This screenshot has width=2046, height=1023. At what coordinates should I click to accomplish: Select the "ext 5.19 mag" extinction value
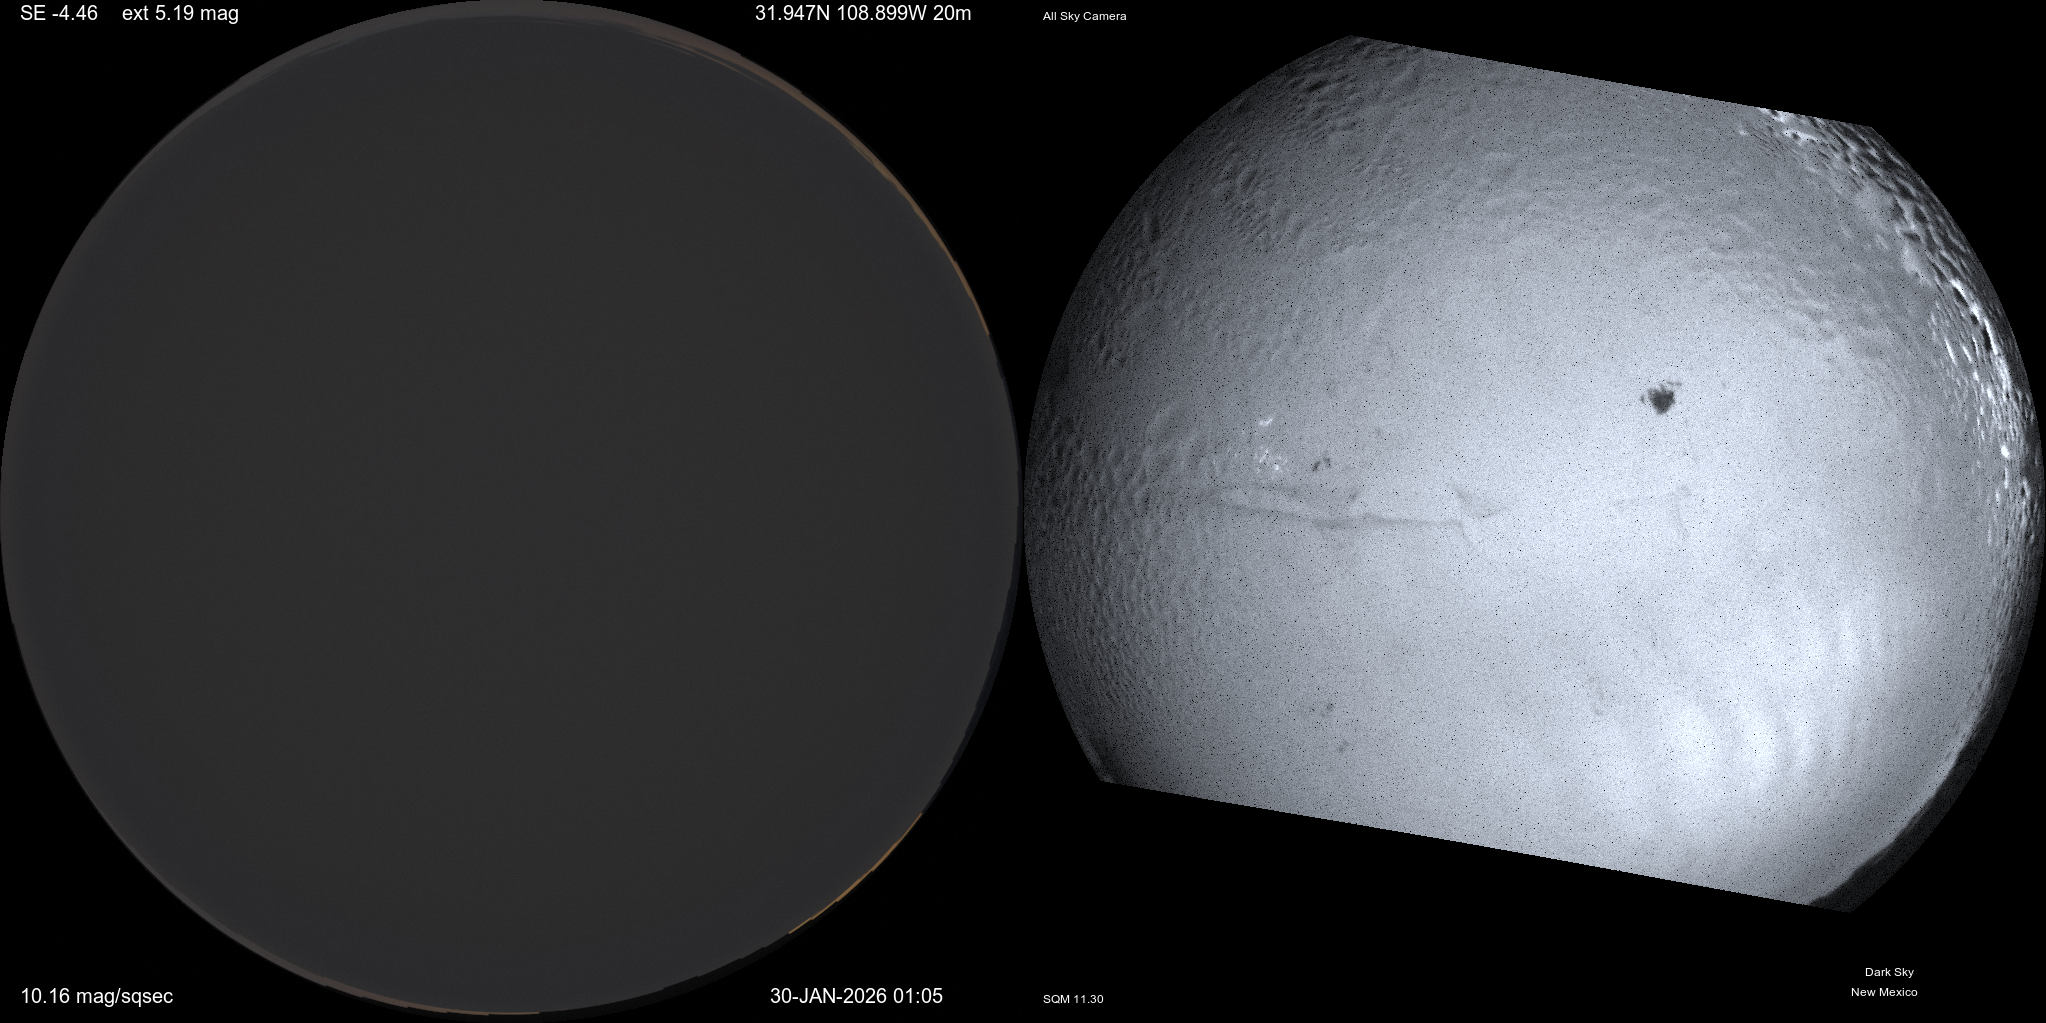click(x=180, y=14)
